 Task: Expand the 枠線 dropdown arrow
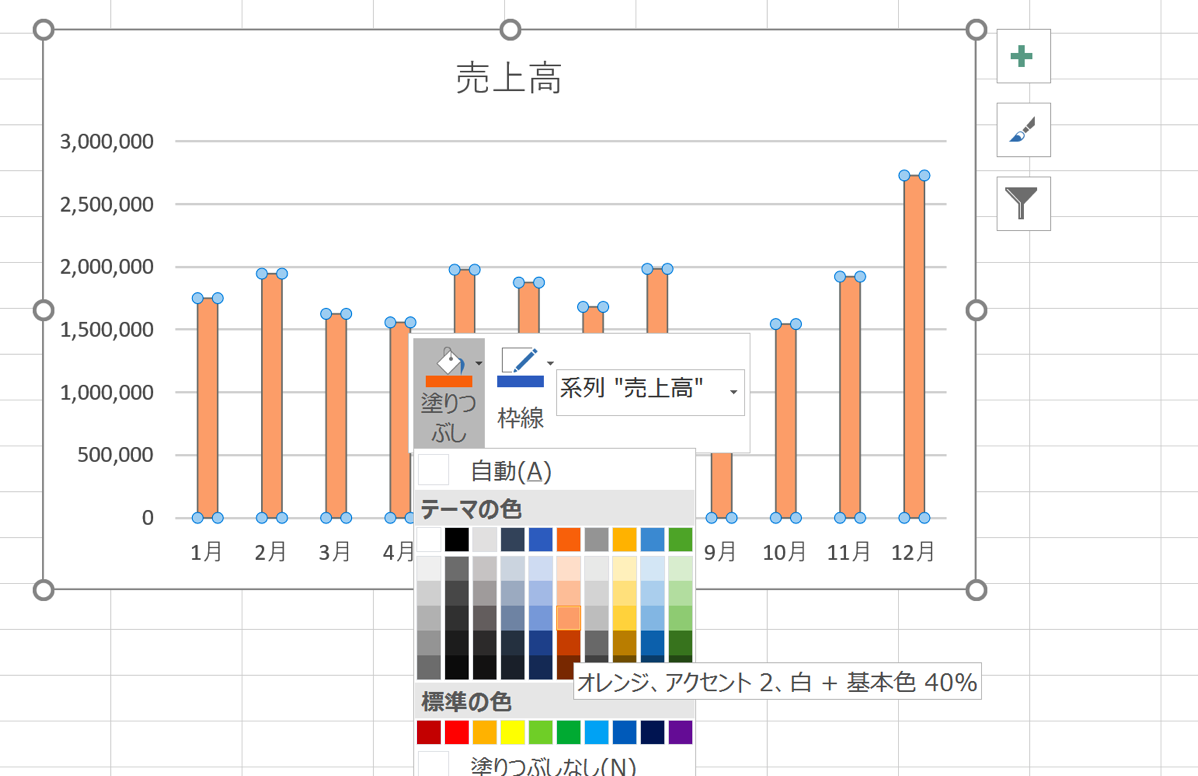[550, 364]
